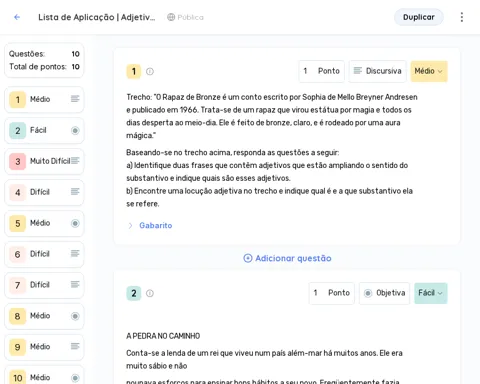Click the Objetiva type icon in question 2
Viewport: 480px width, 384px height.
click(x=368, y=293)
